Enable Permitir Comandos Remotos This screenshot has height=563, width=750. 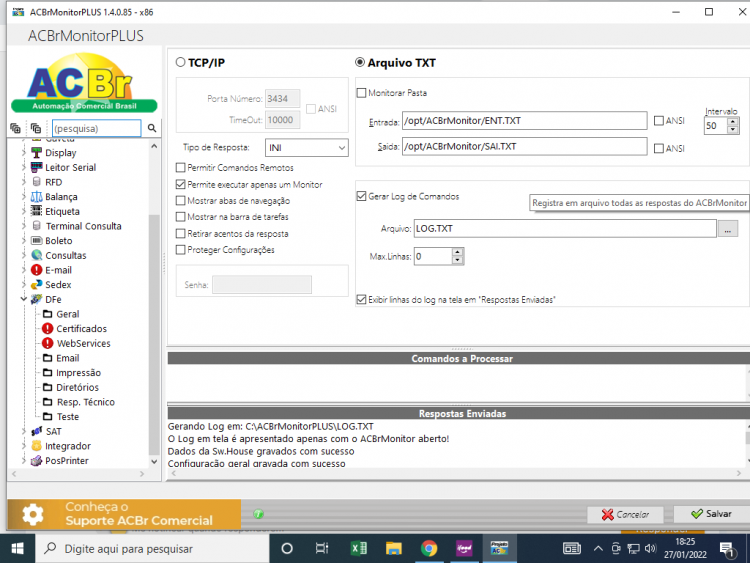180,167
